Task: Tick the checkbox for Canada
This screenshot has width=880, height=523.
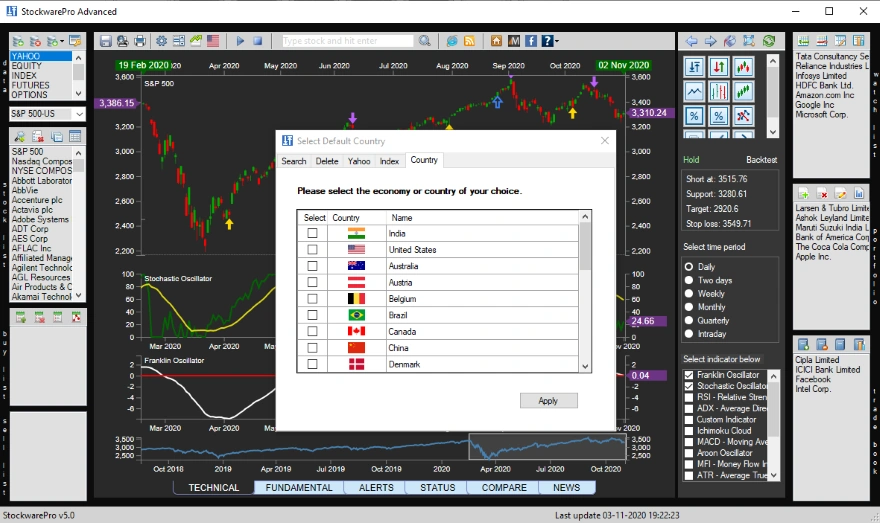Action: pos(313,331)
